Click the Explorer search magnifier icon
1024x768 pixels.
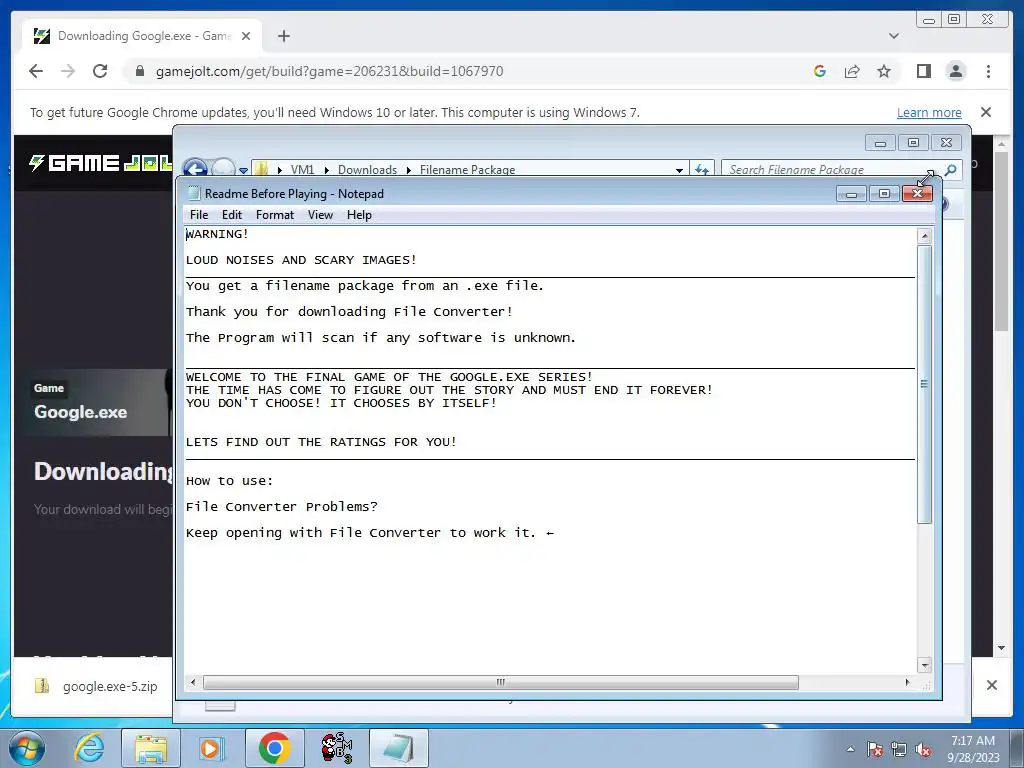(x=951, y=170)
